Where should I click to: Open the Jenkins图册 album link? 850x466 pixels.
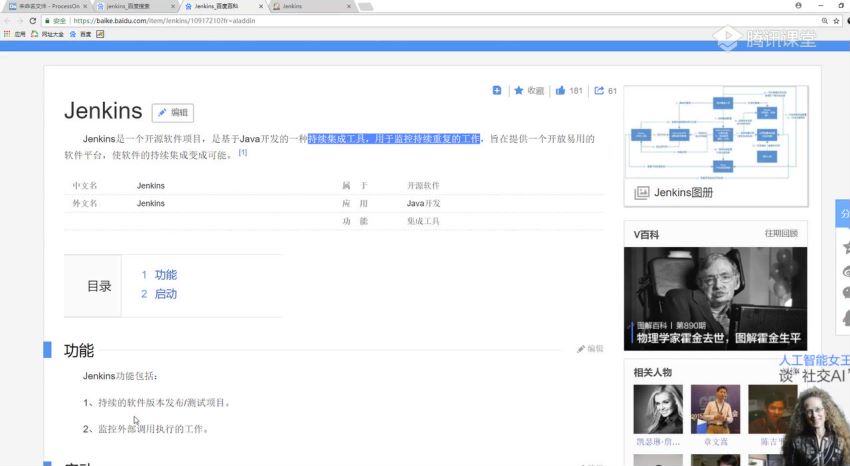point(683,192)
